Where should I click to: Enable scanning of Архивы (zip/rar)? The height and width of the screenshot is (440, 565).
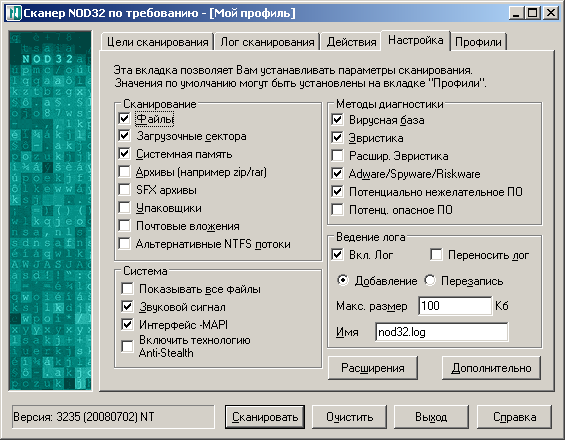tap(124, 172)
